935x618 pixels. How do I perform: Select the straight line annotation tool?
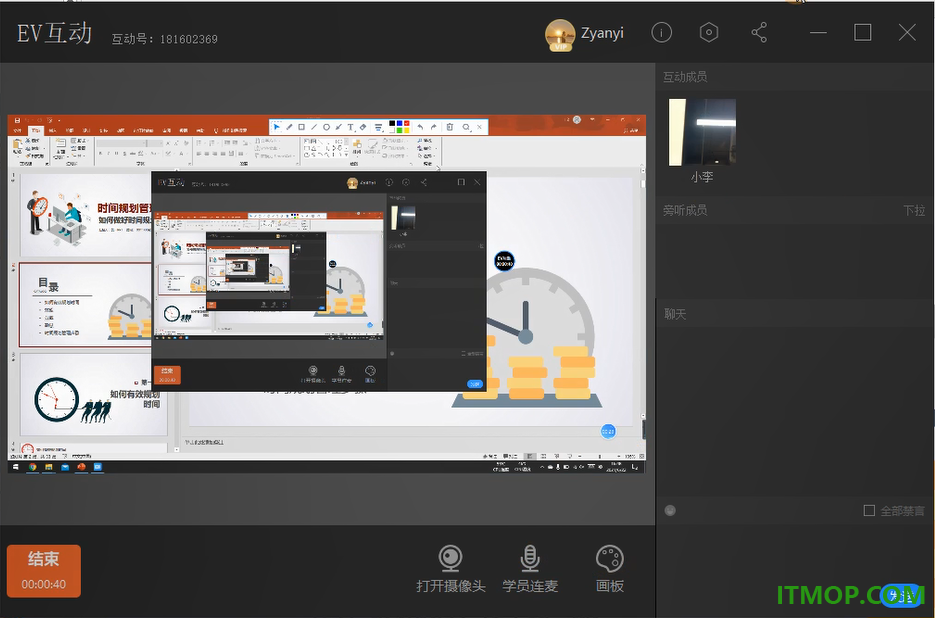pos(314,126)
